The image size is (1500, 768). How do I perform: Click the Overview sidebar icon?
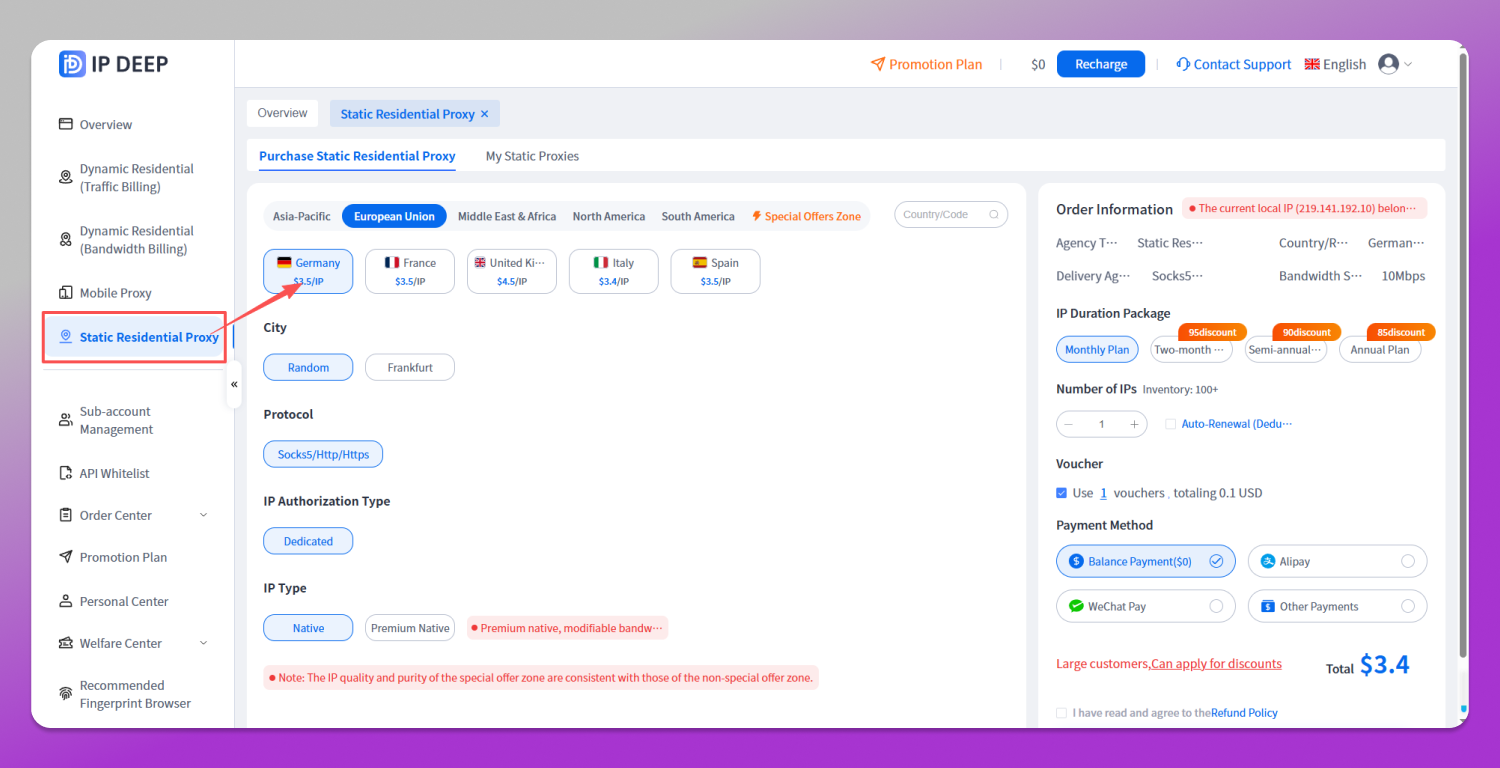[66, 125]
